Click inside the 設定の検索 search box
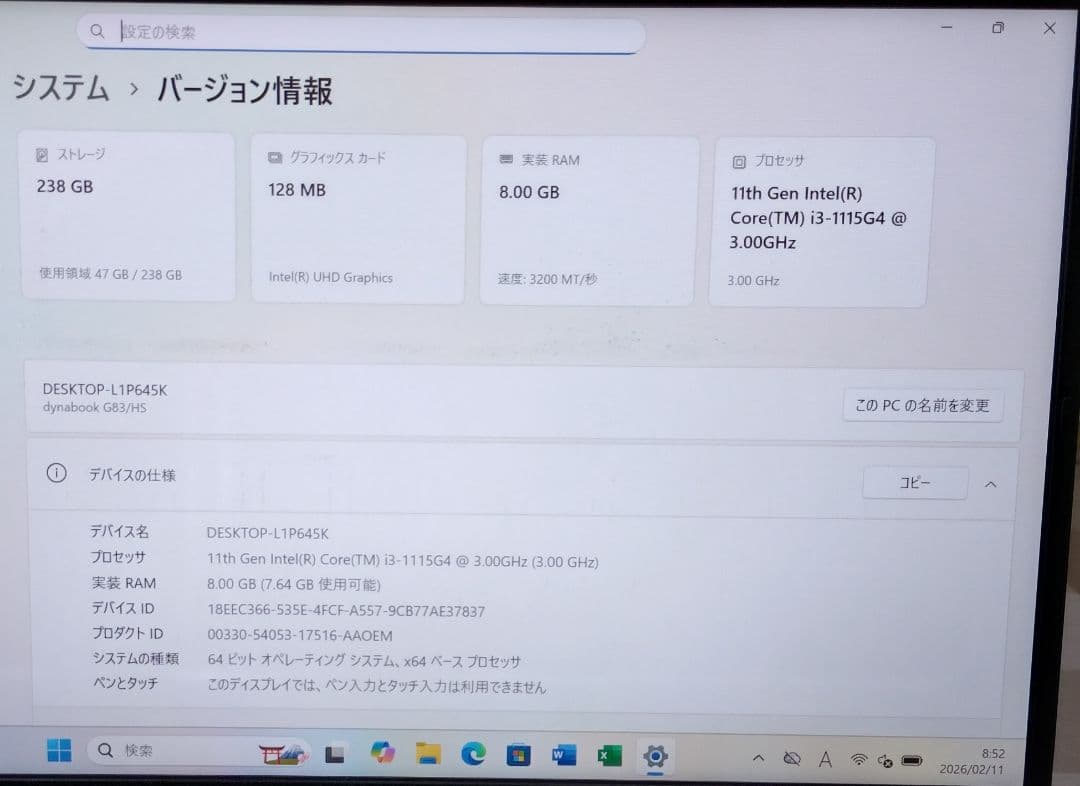This screenshot has height=786, width=1080. [360, 31]
